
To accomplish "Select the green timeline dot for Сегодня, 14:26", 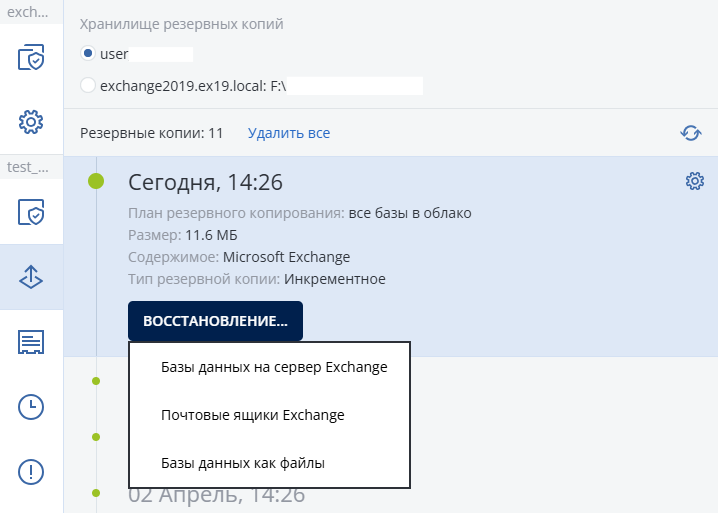I will tap(96, 181).
